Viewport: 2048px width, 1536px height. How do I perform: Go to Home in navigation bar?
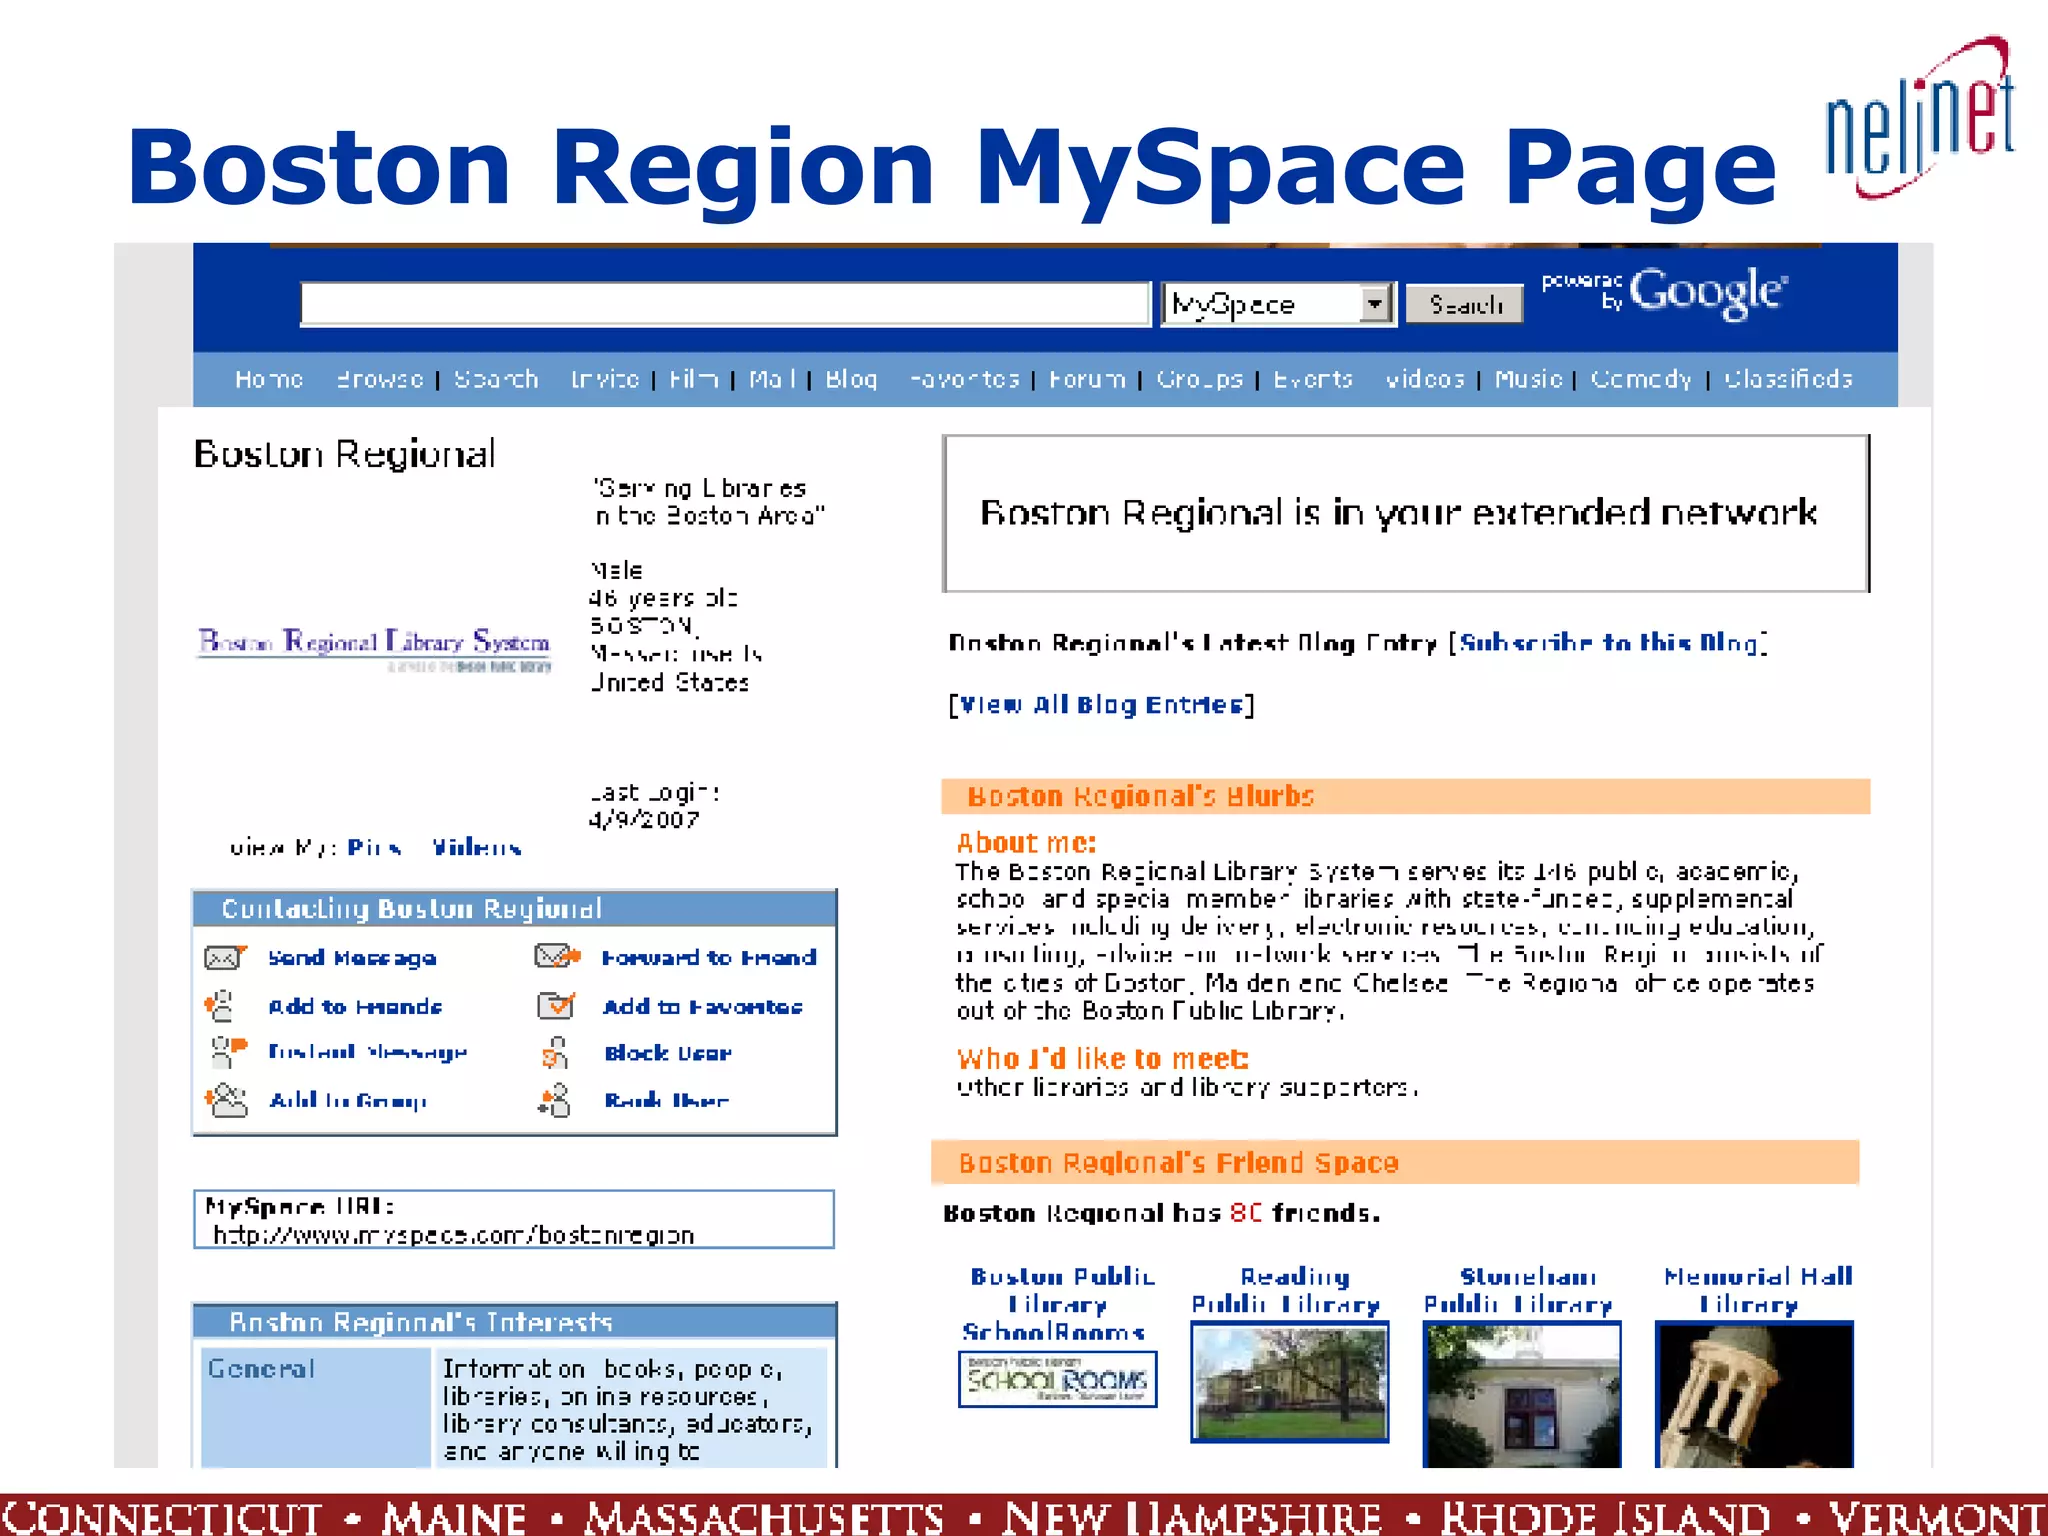(x=269, y=379)
